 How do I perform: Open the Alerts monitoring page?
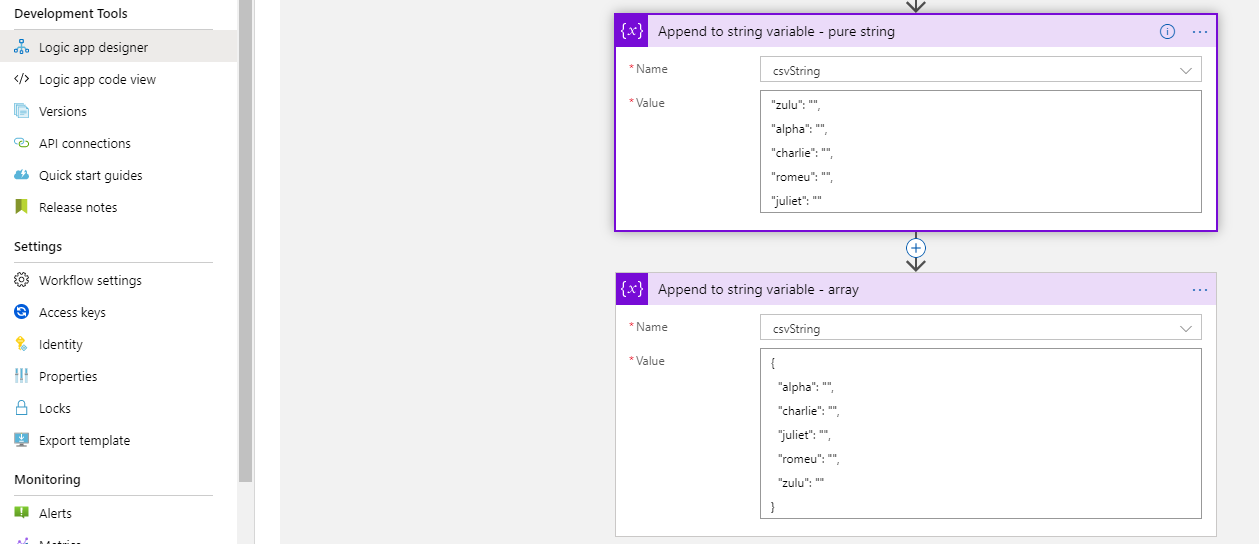(55, 513)
